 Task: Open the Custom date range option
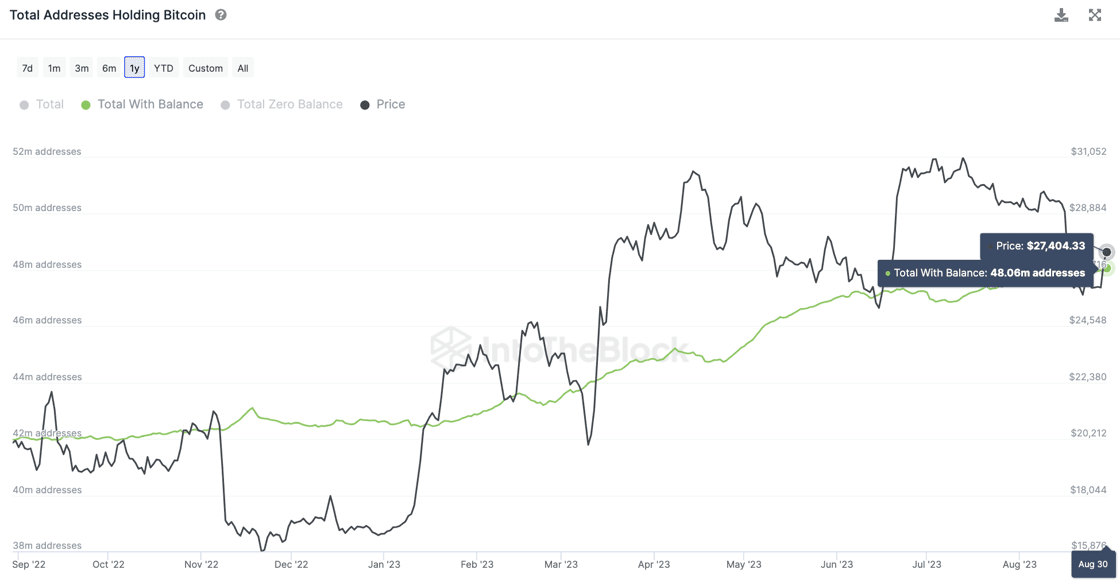click(205, 67)
